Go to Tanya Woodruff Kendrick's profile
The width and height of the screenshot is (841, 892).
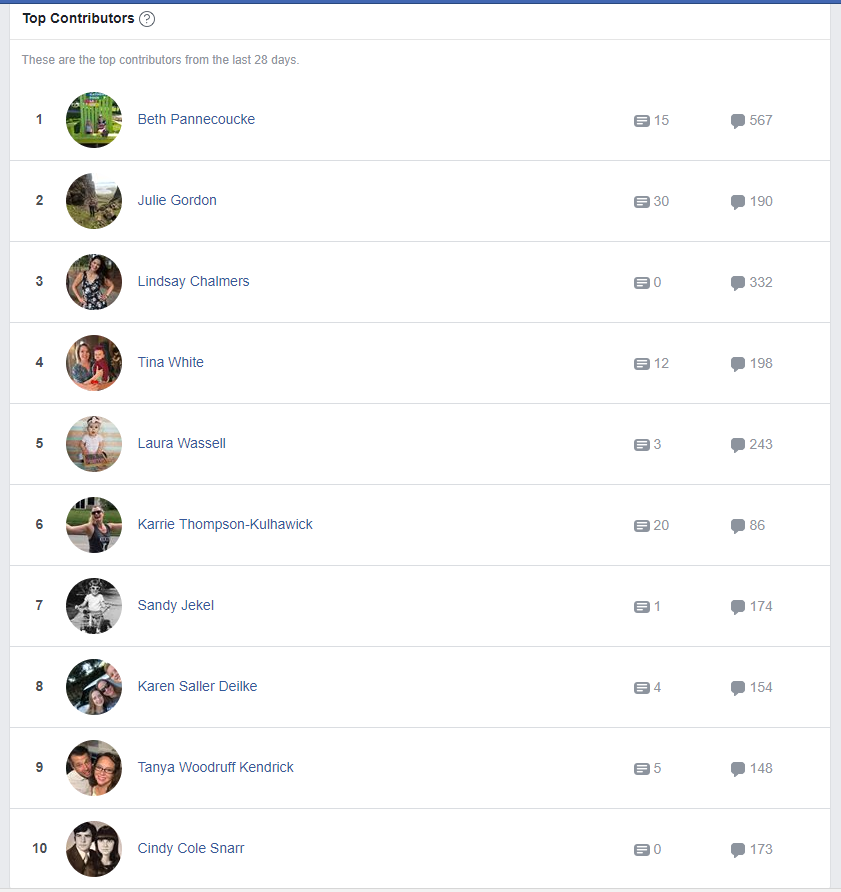[x=215, y=767]
